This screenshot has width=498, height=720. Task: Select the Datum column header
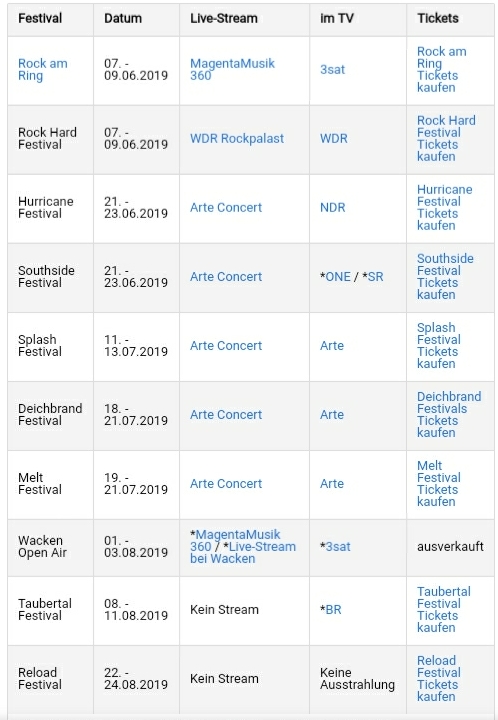pos(123,18)
